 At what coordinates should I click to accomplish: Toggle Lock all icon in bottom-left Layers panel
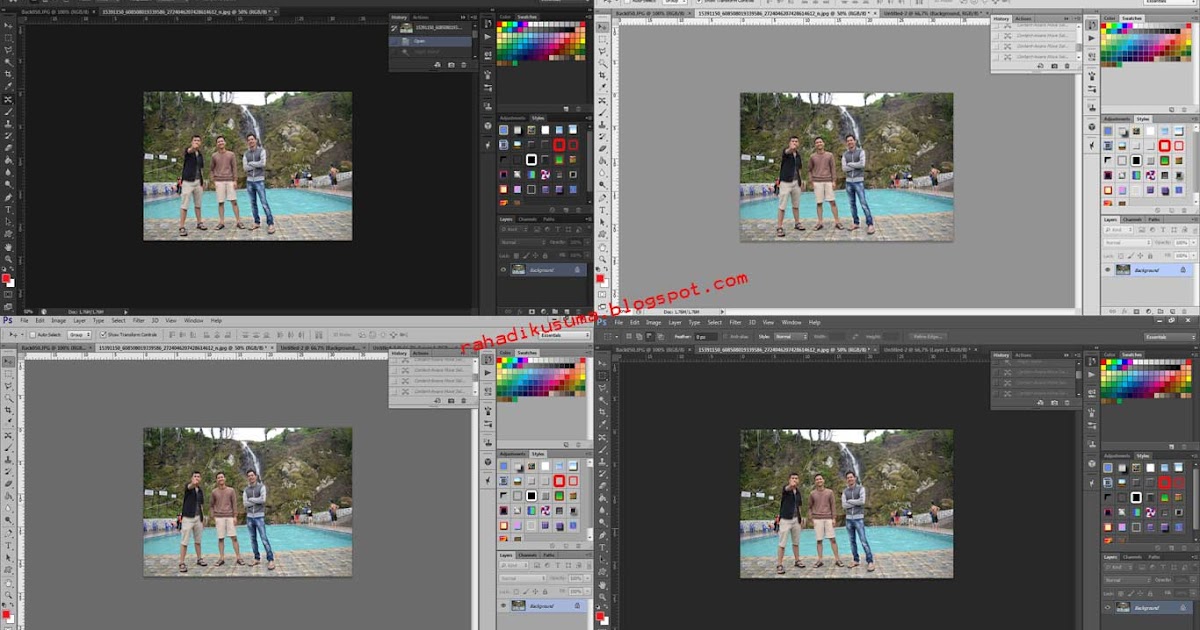(545, 592)
